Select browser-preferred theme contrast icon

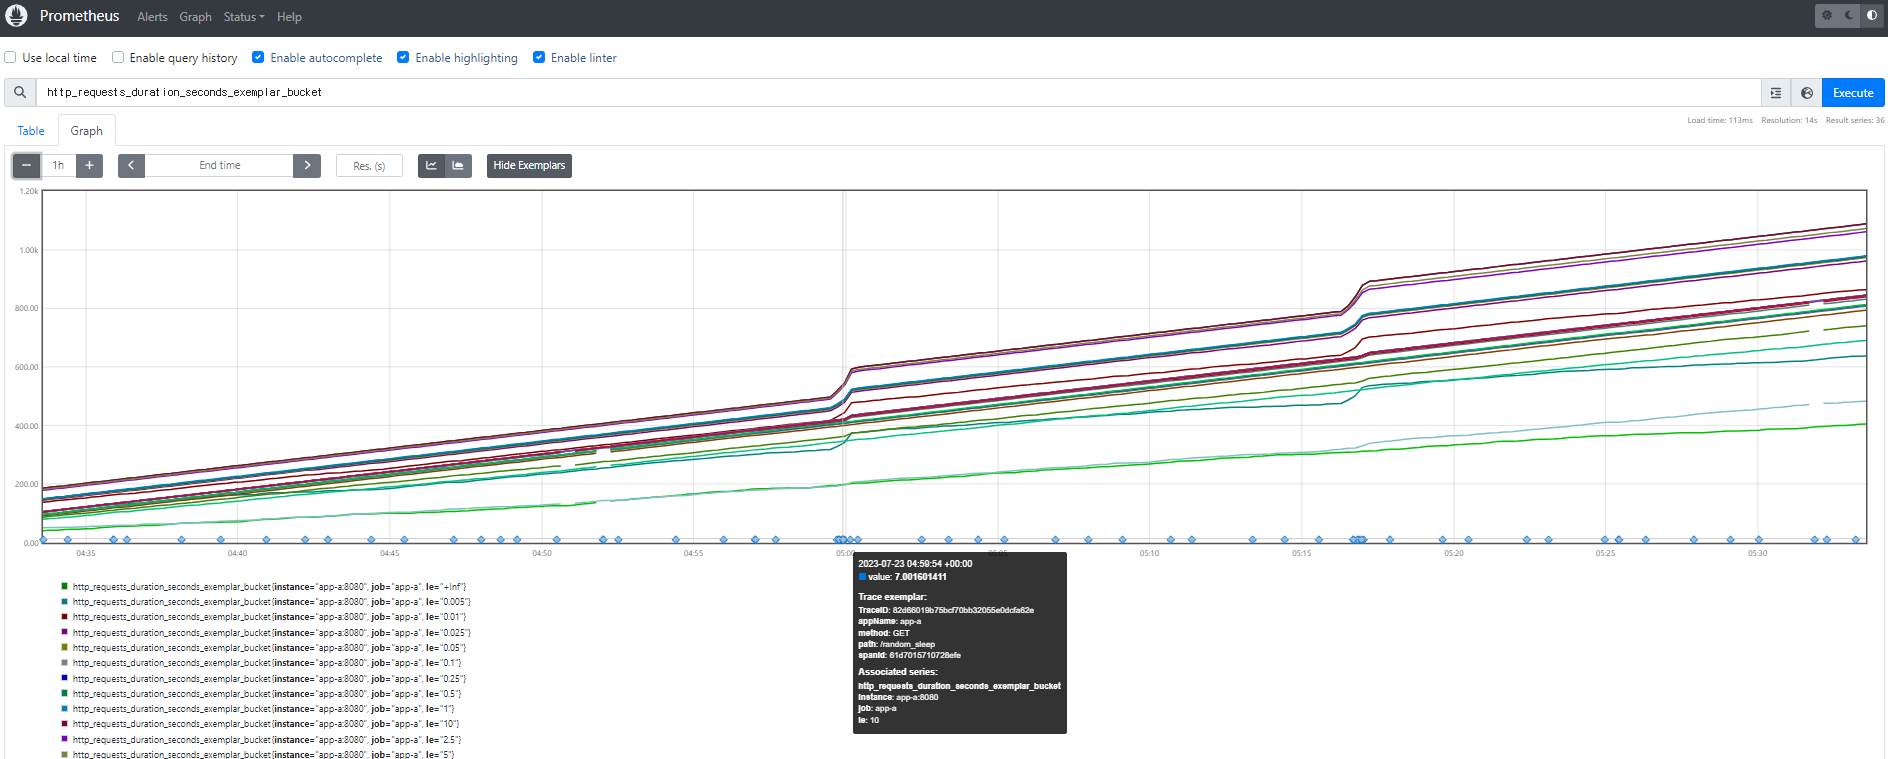pos(1871,15)
